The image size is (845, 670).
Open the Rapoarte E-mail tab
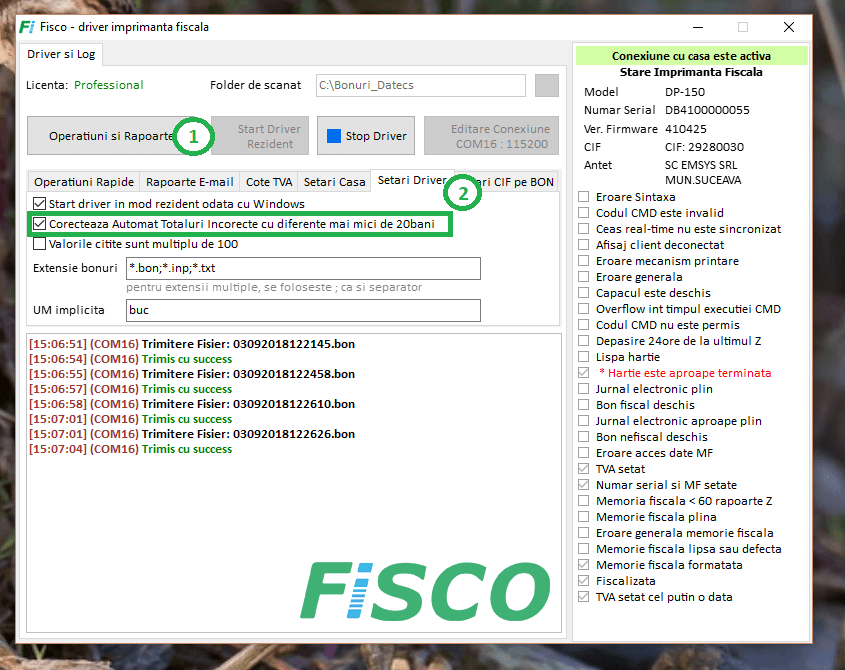(x=190, y=182)
